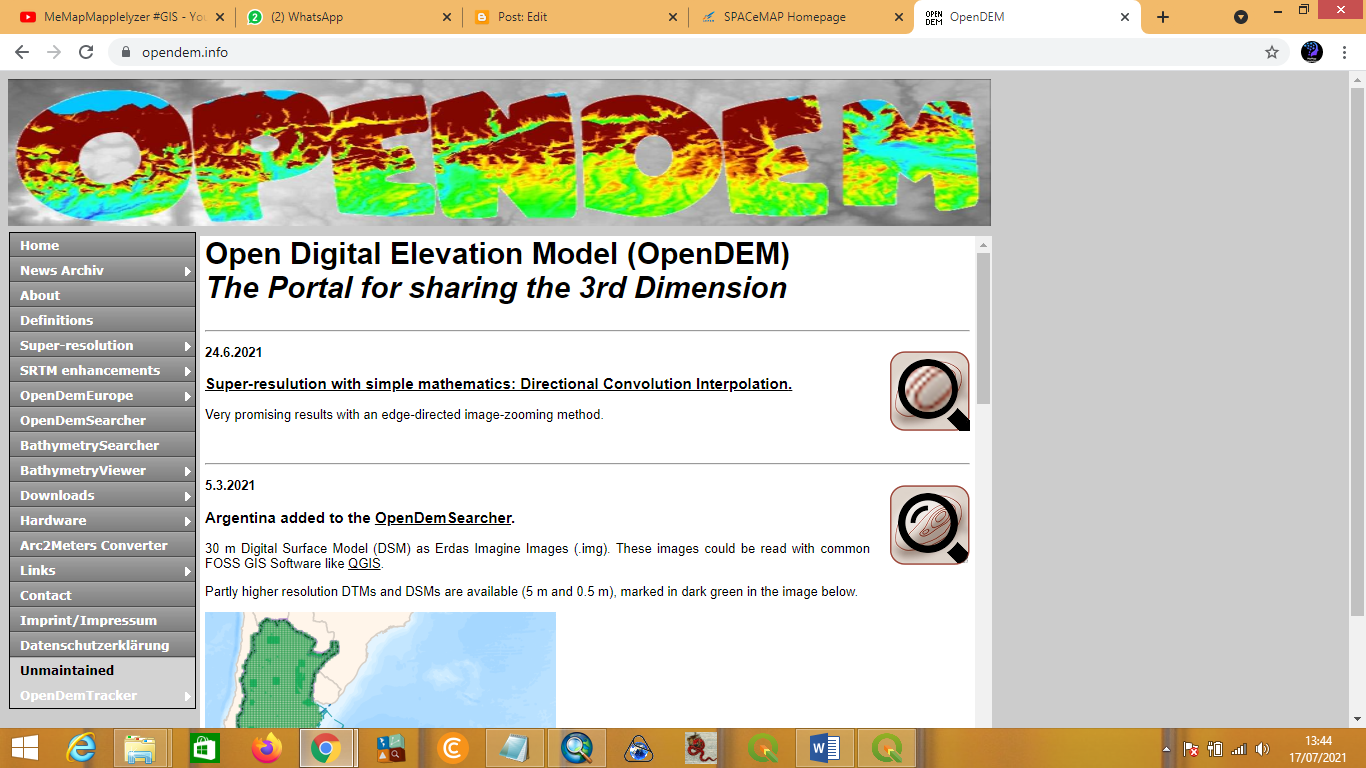Open the Contact page link

tap(102, 595)
